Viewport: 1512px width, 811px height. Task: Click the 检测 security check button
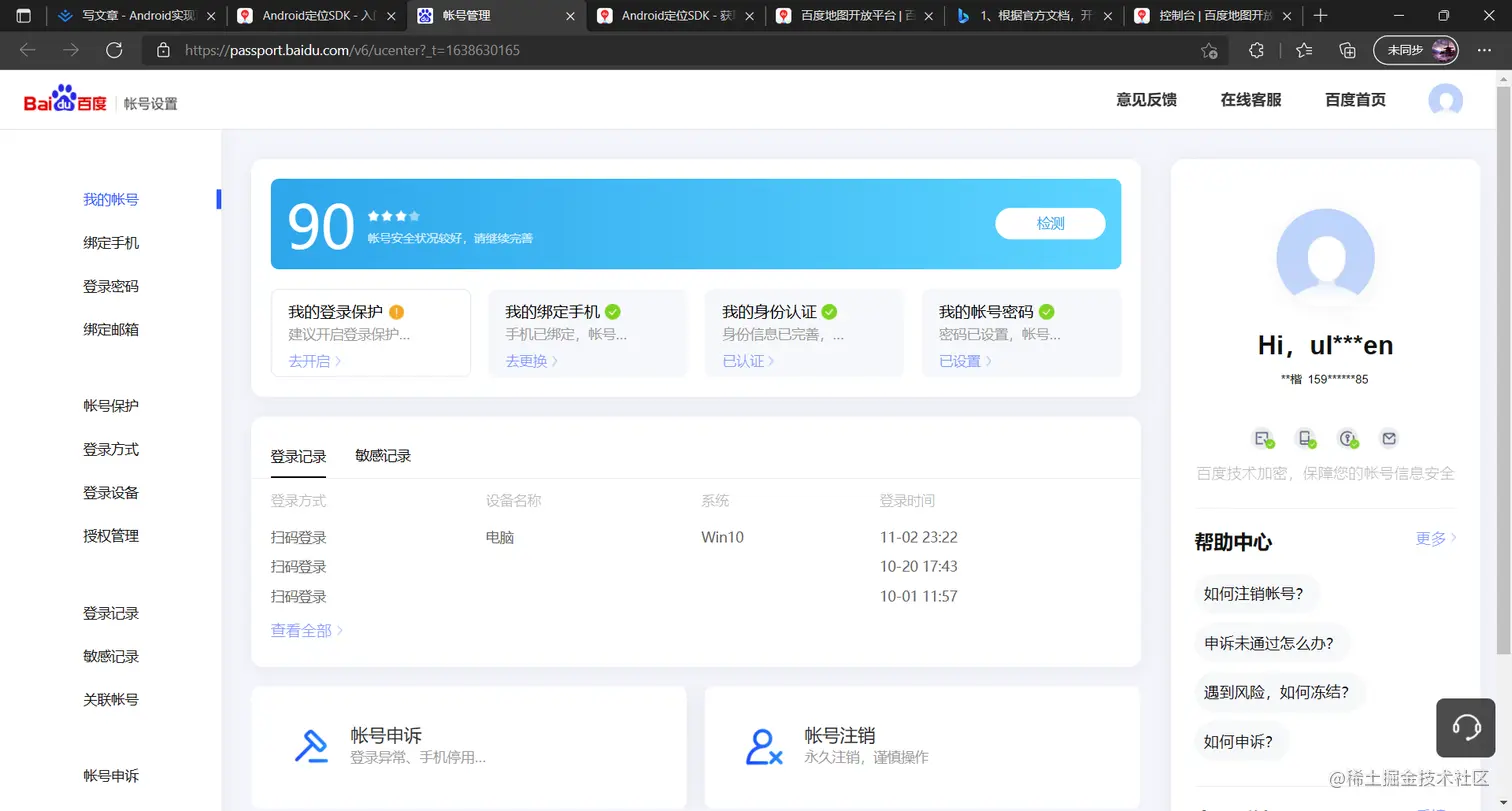coord(1050,224)
